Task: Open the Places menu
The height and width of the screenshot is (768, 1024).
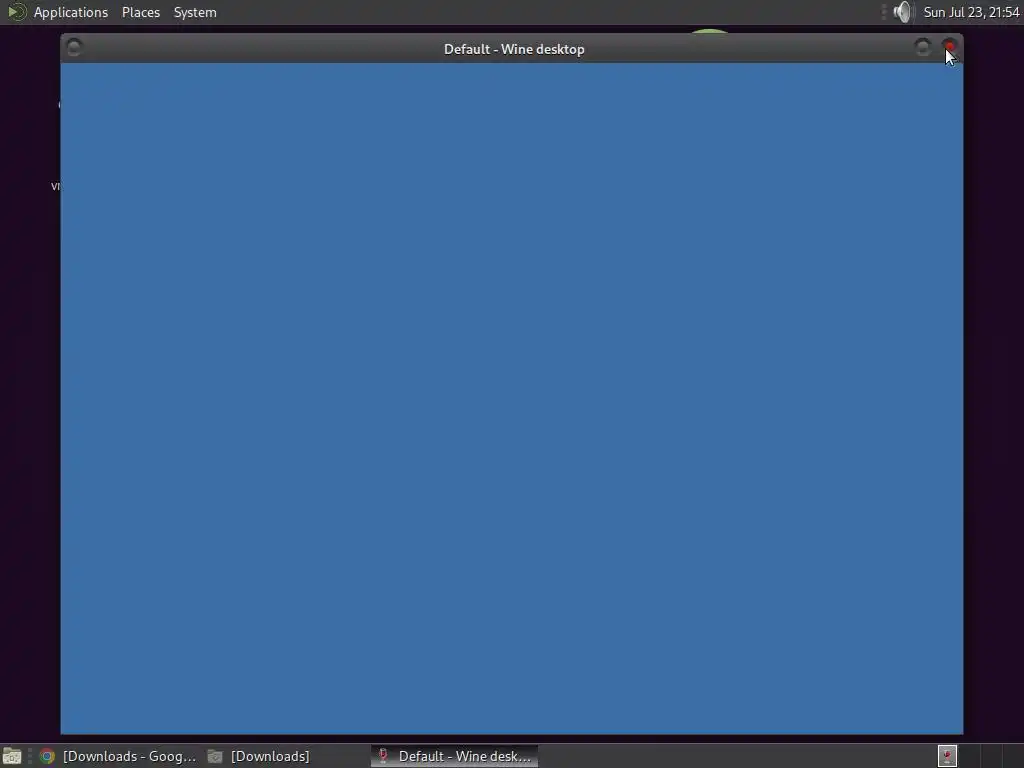Action: [140, 12]
